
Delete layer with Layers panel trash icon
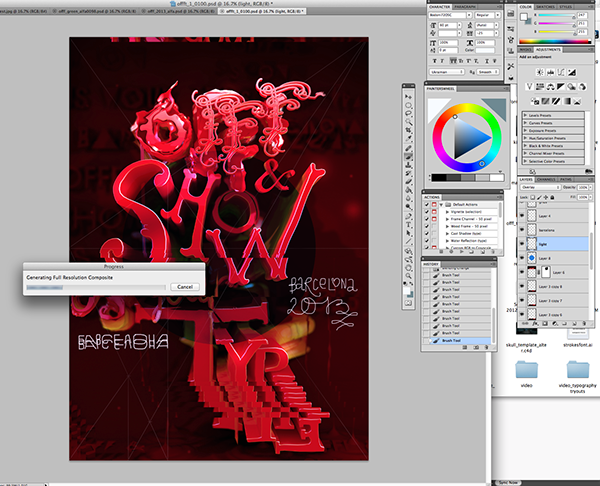point(584,324)
